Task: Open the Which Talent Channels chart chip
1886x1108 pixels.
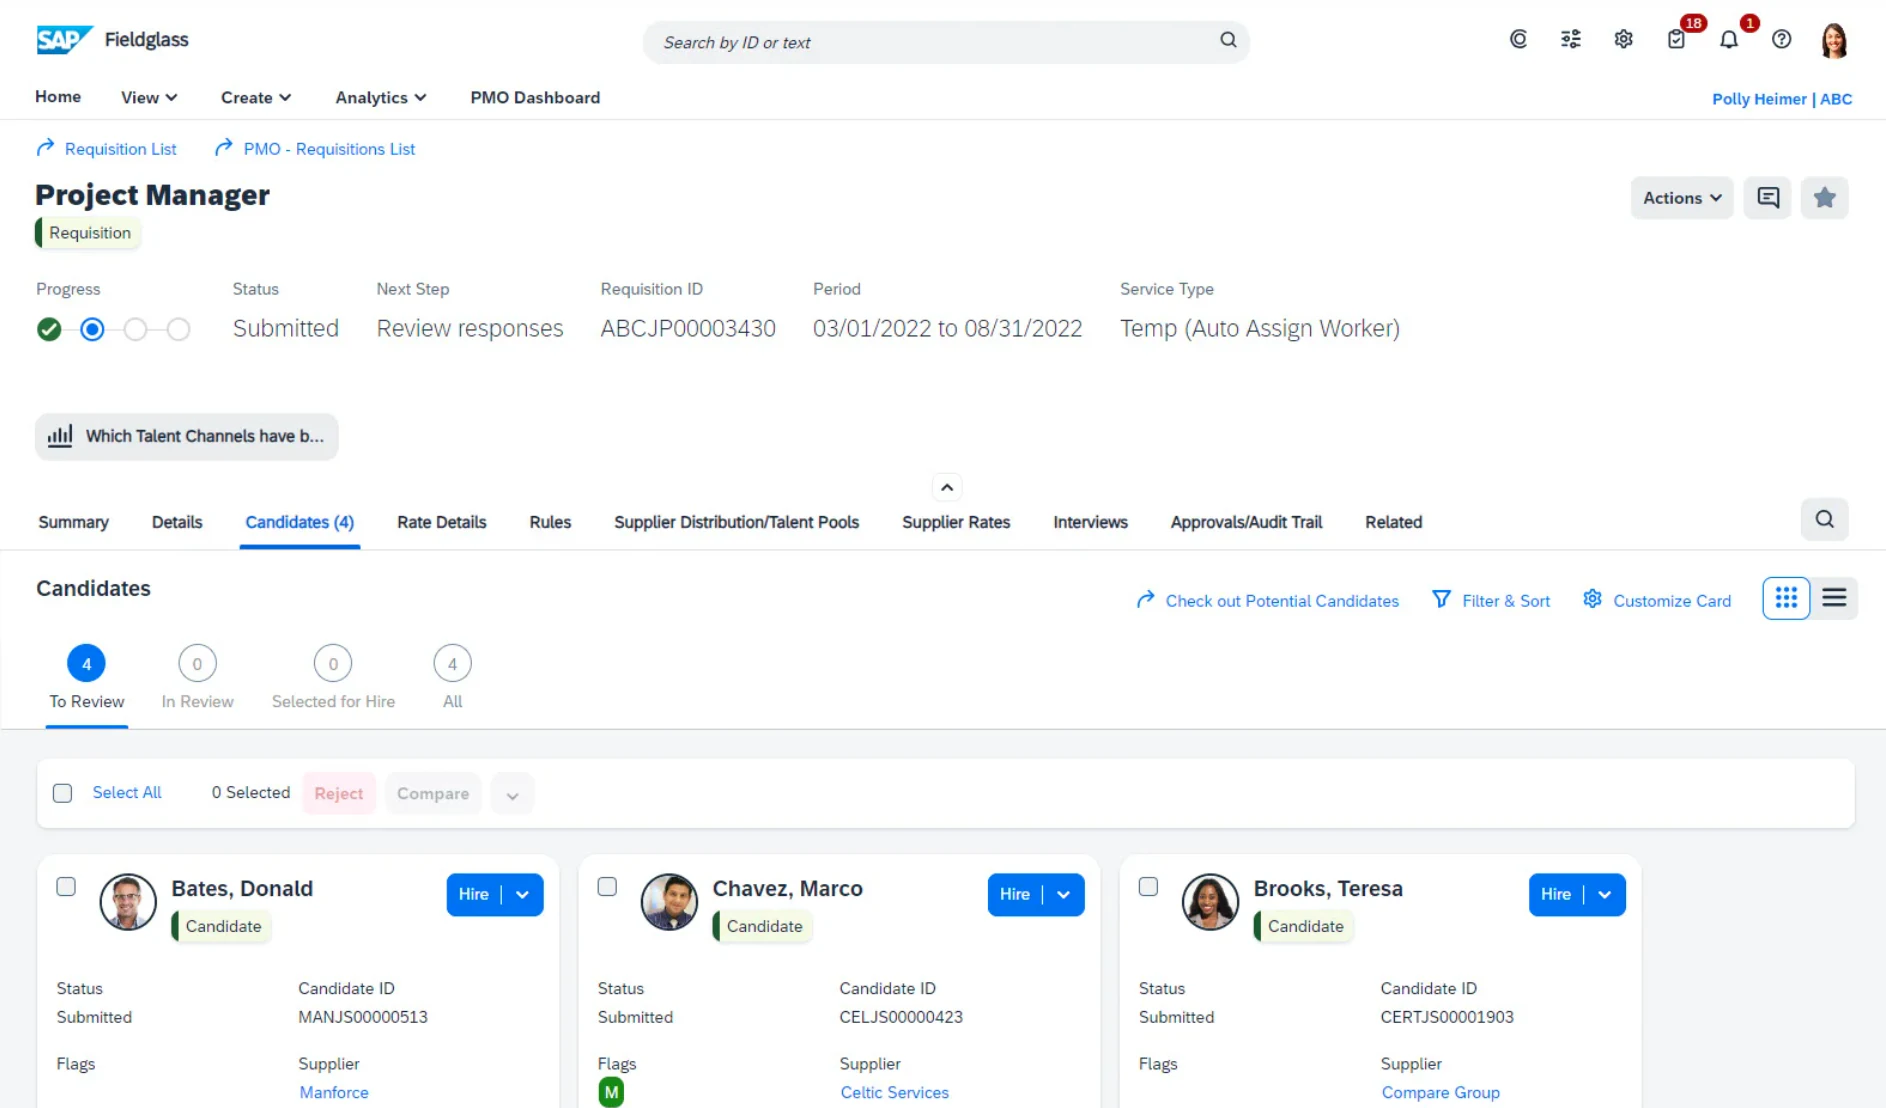Action: click(x=187, y=436)
